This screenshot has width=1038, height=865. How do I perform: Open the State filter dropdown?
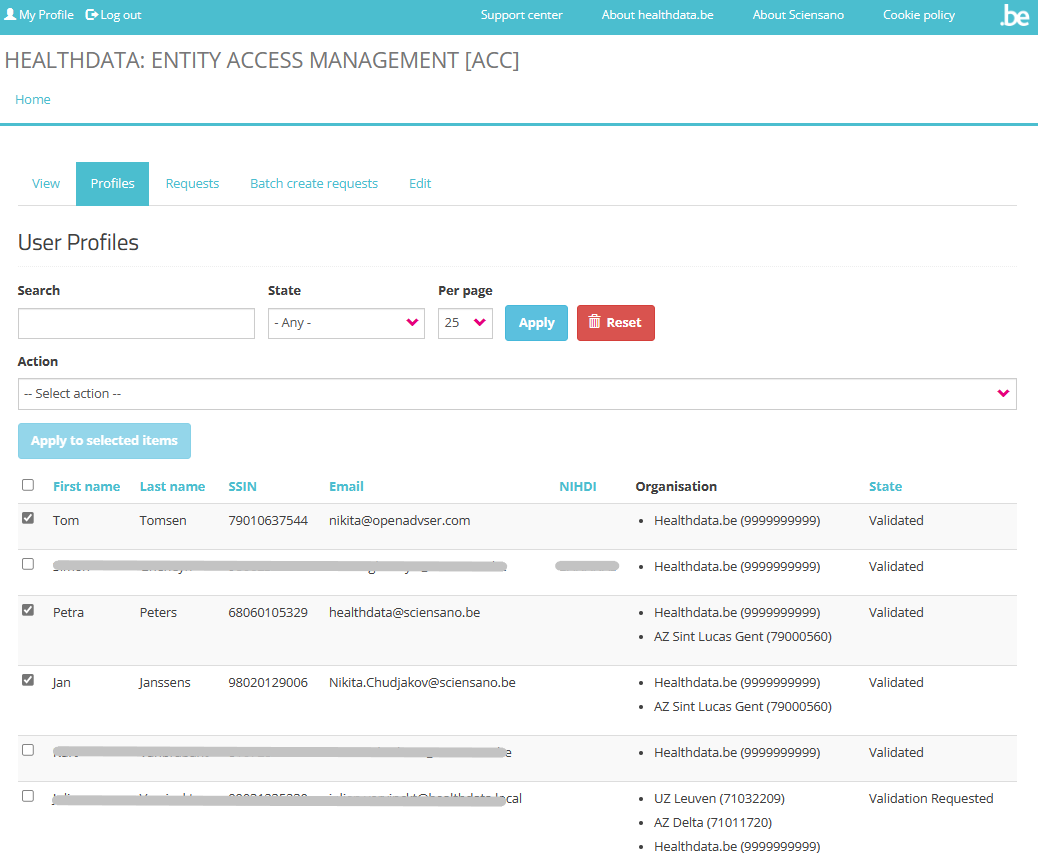346,323
